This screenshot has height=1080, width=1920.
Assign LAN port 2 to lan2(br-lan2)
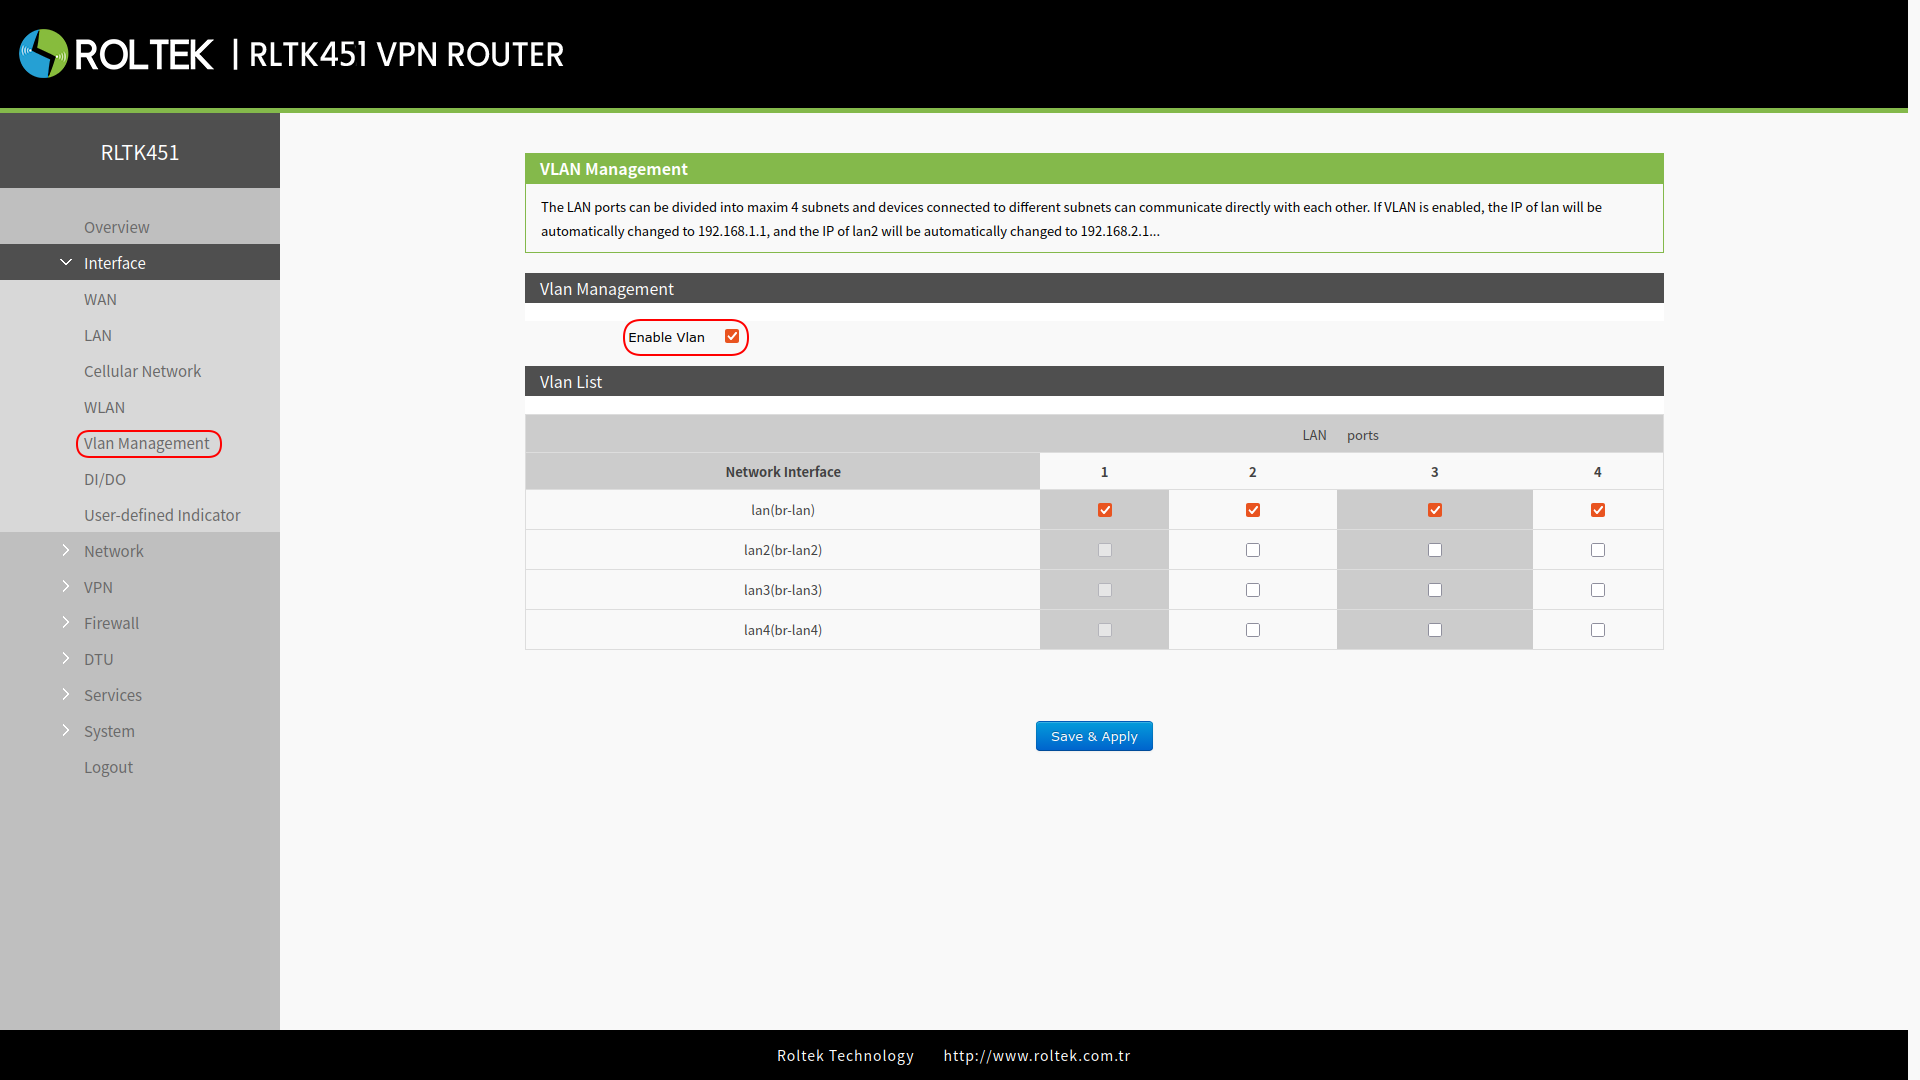pos(1252,549)
